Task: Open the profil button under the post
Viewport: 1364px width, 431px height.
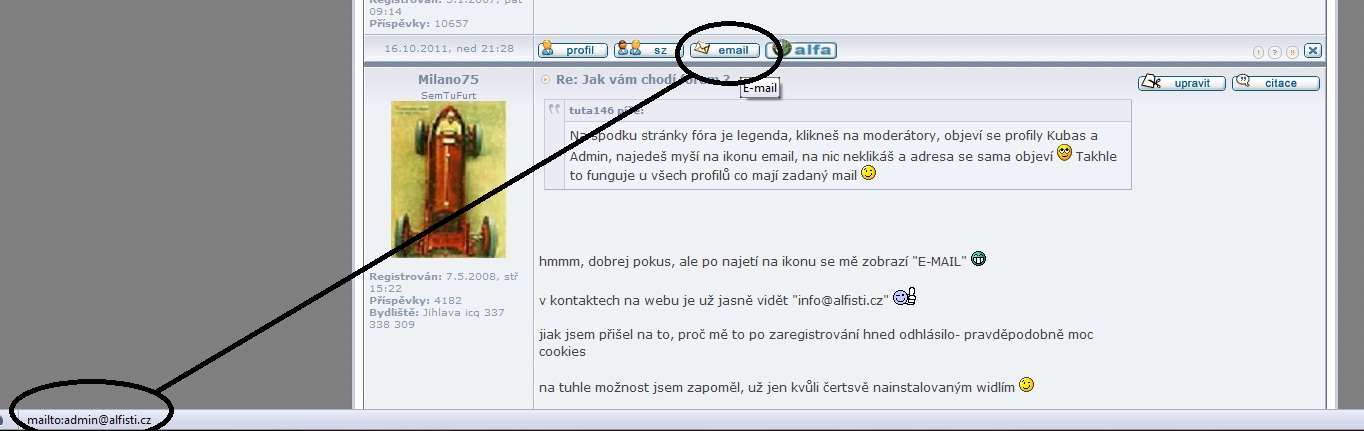Action: point(573,50)
